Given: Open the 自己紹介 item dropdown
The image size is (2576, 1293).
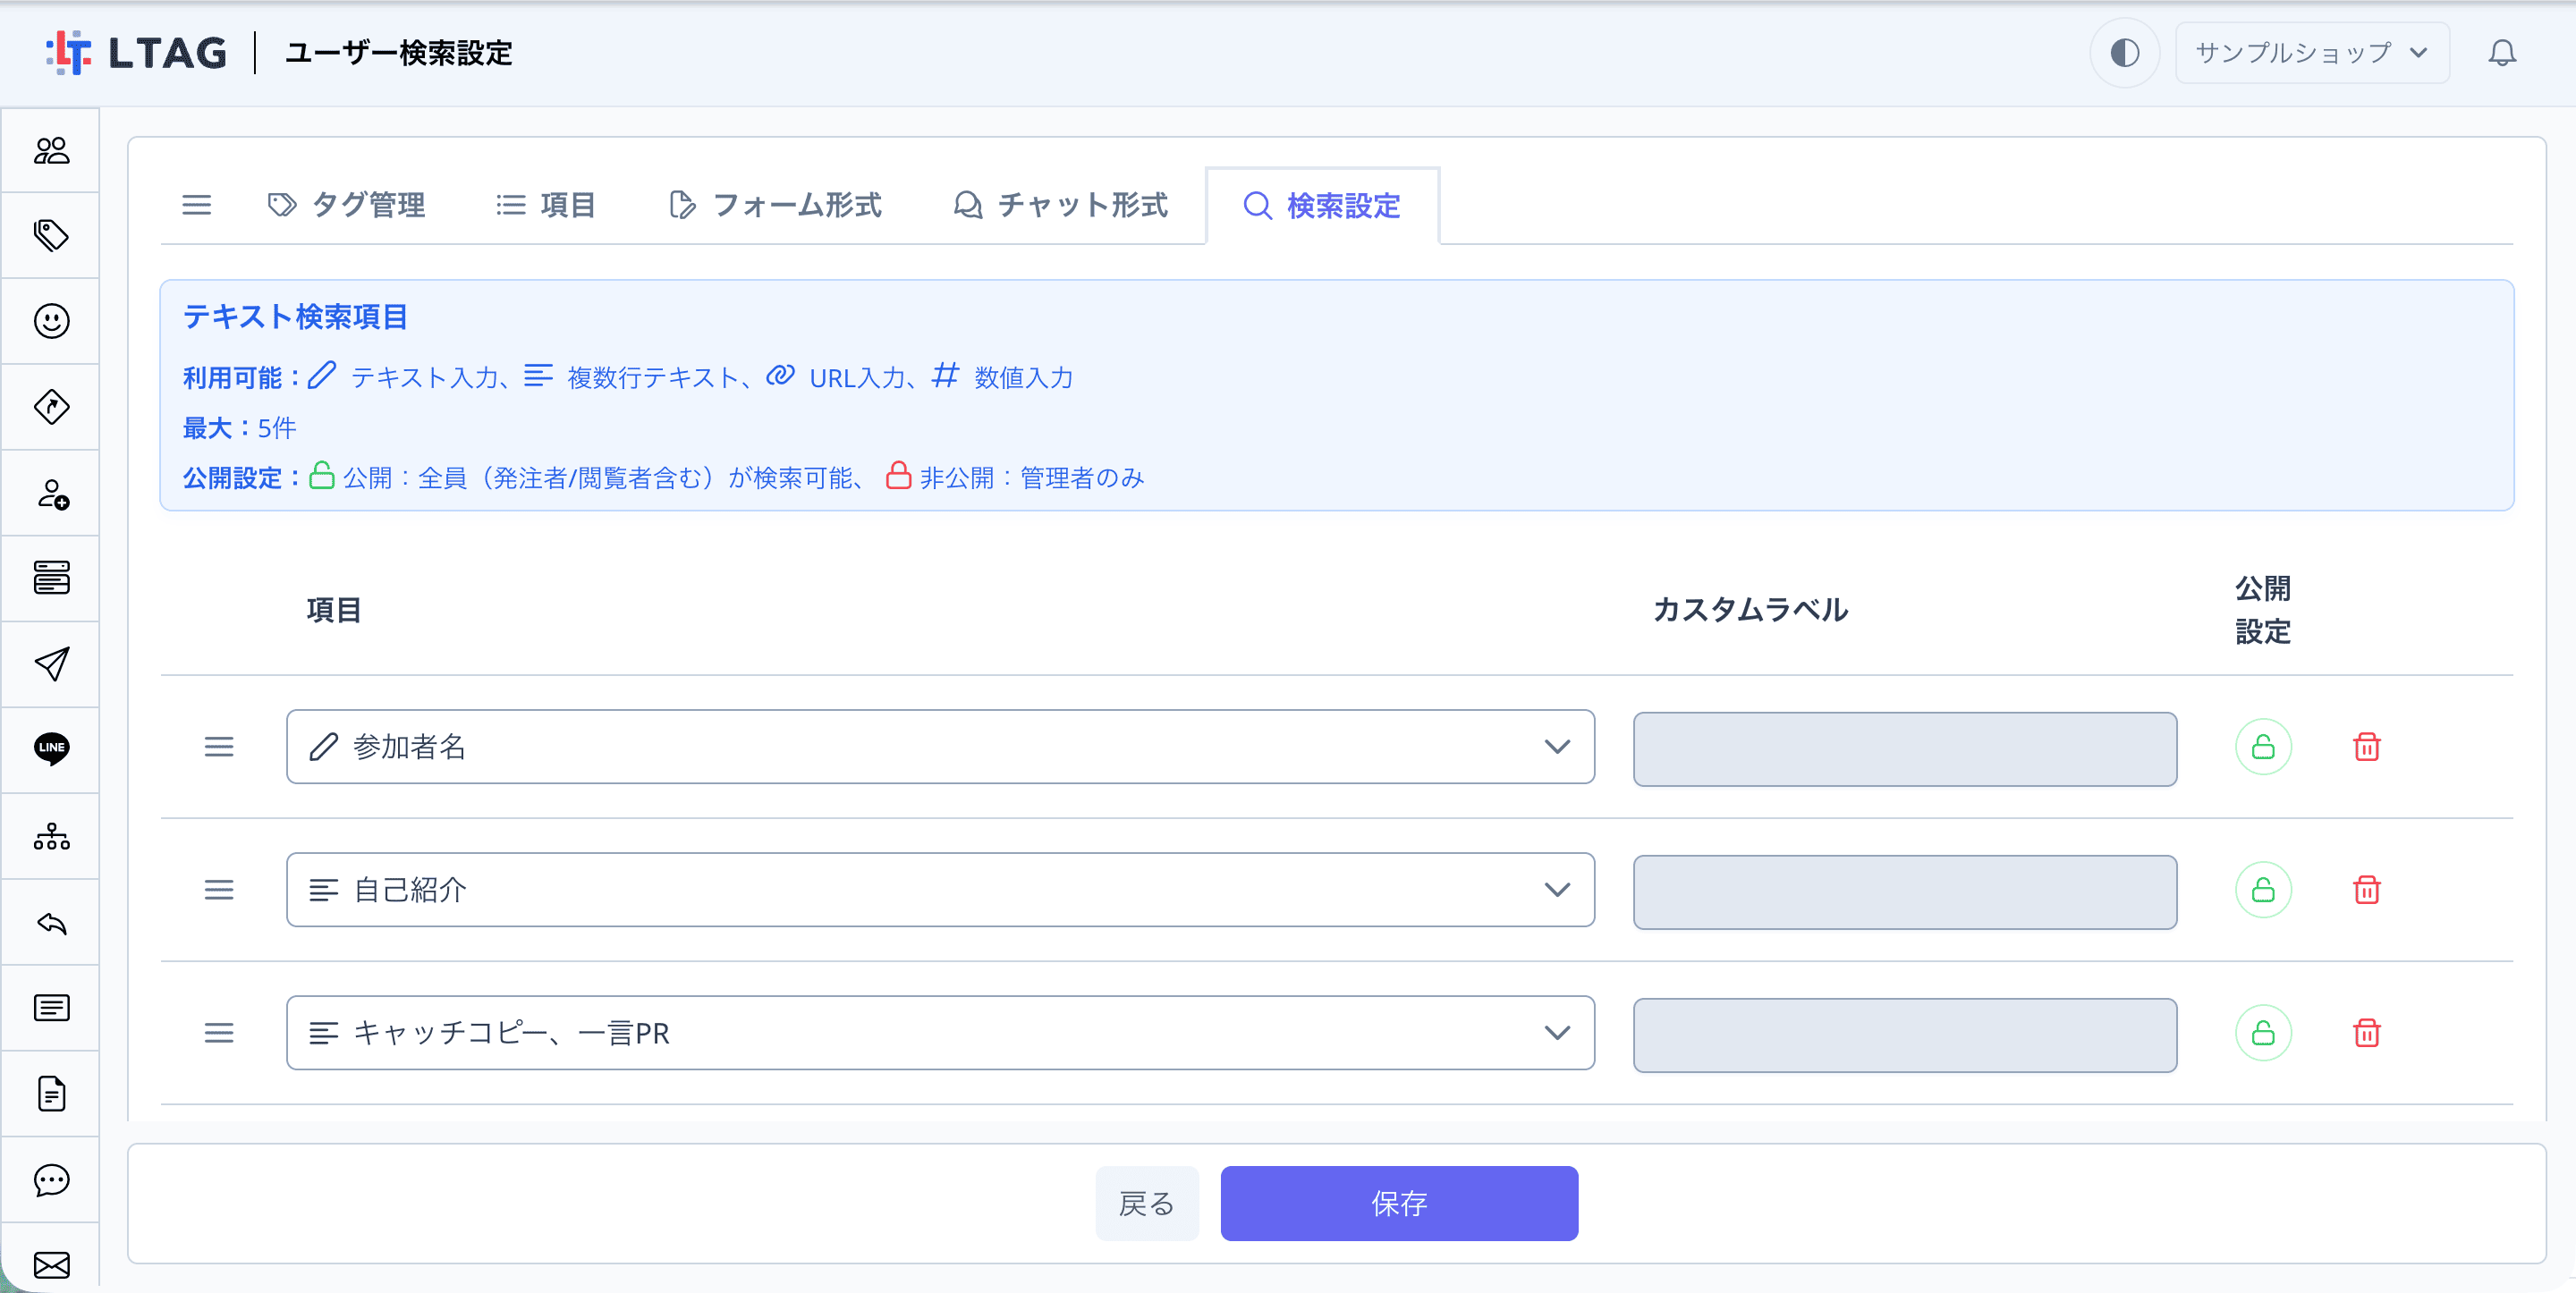Looking at the screenshot, I should (x=940, y=890).
